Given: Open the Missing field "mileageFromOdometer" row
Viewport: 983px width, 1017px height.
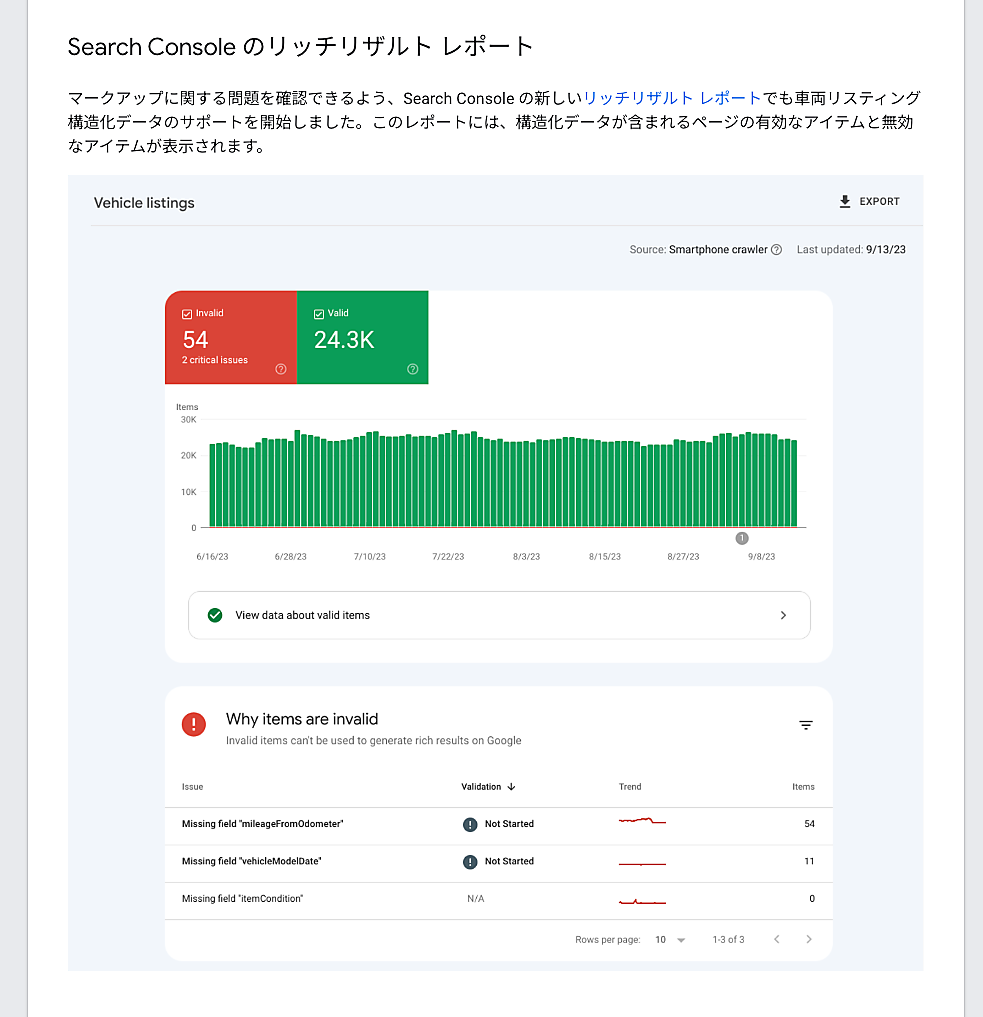Looking at the screenshot, I should click(x=263, y=824).
